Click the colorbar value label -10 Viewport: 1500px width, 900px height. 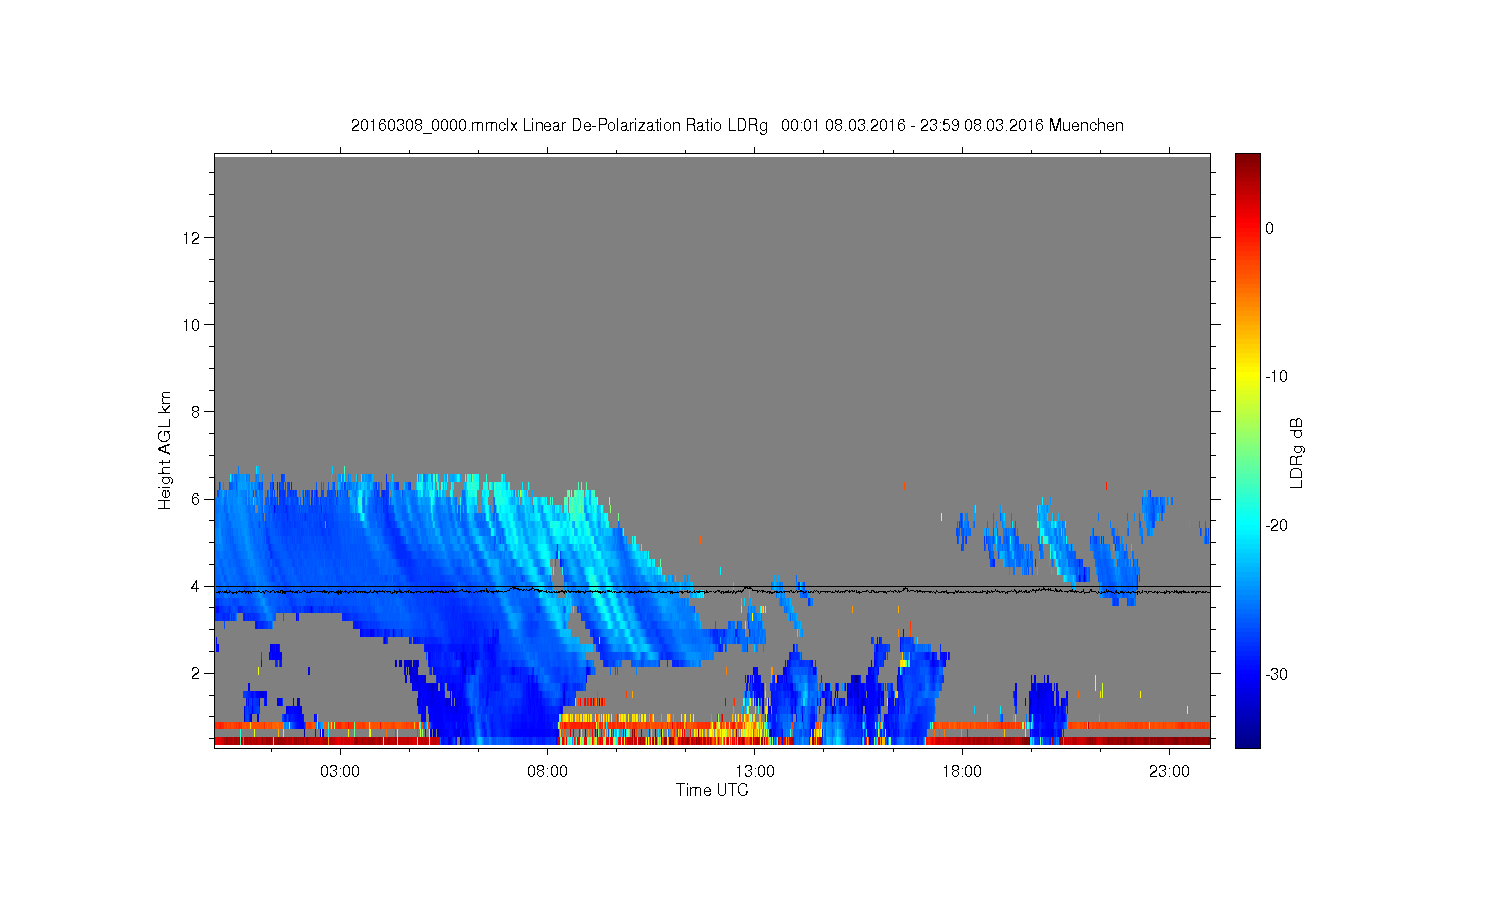click(1276, 377)
